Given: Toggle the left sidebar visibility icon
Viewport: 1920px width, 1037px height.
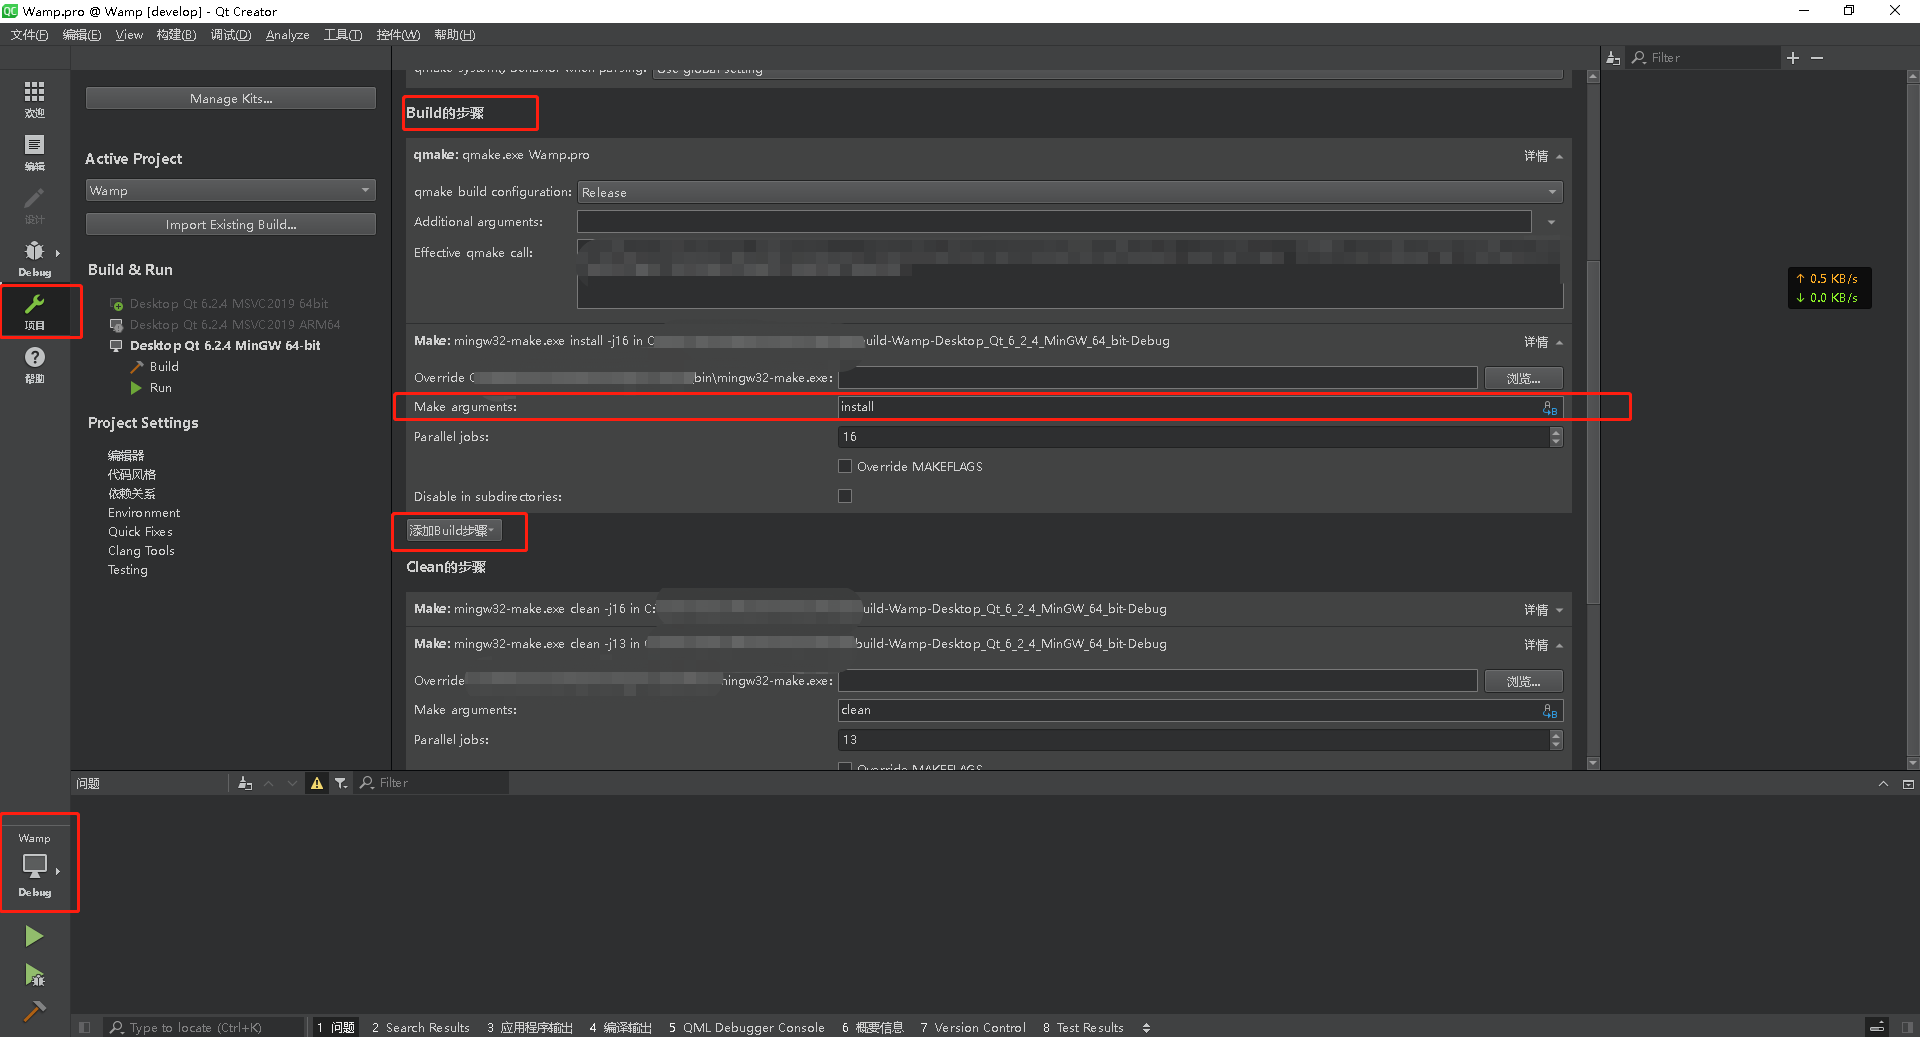Looking at the screenshot, I should pyautogui.click(x=85, y=1027).
